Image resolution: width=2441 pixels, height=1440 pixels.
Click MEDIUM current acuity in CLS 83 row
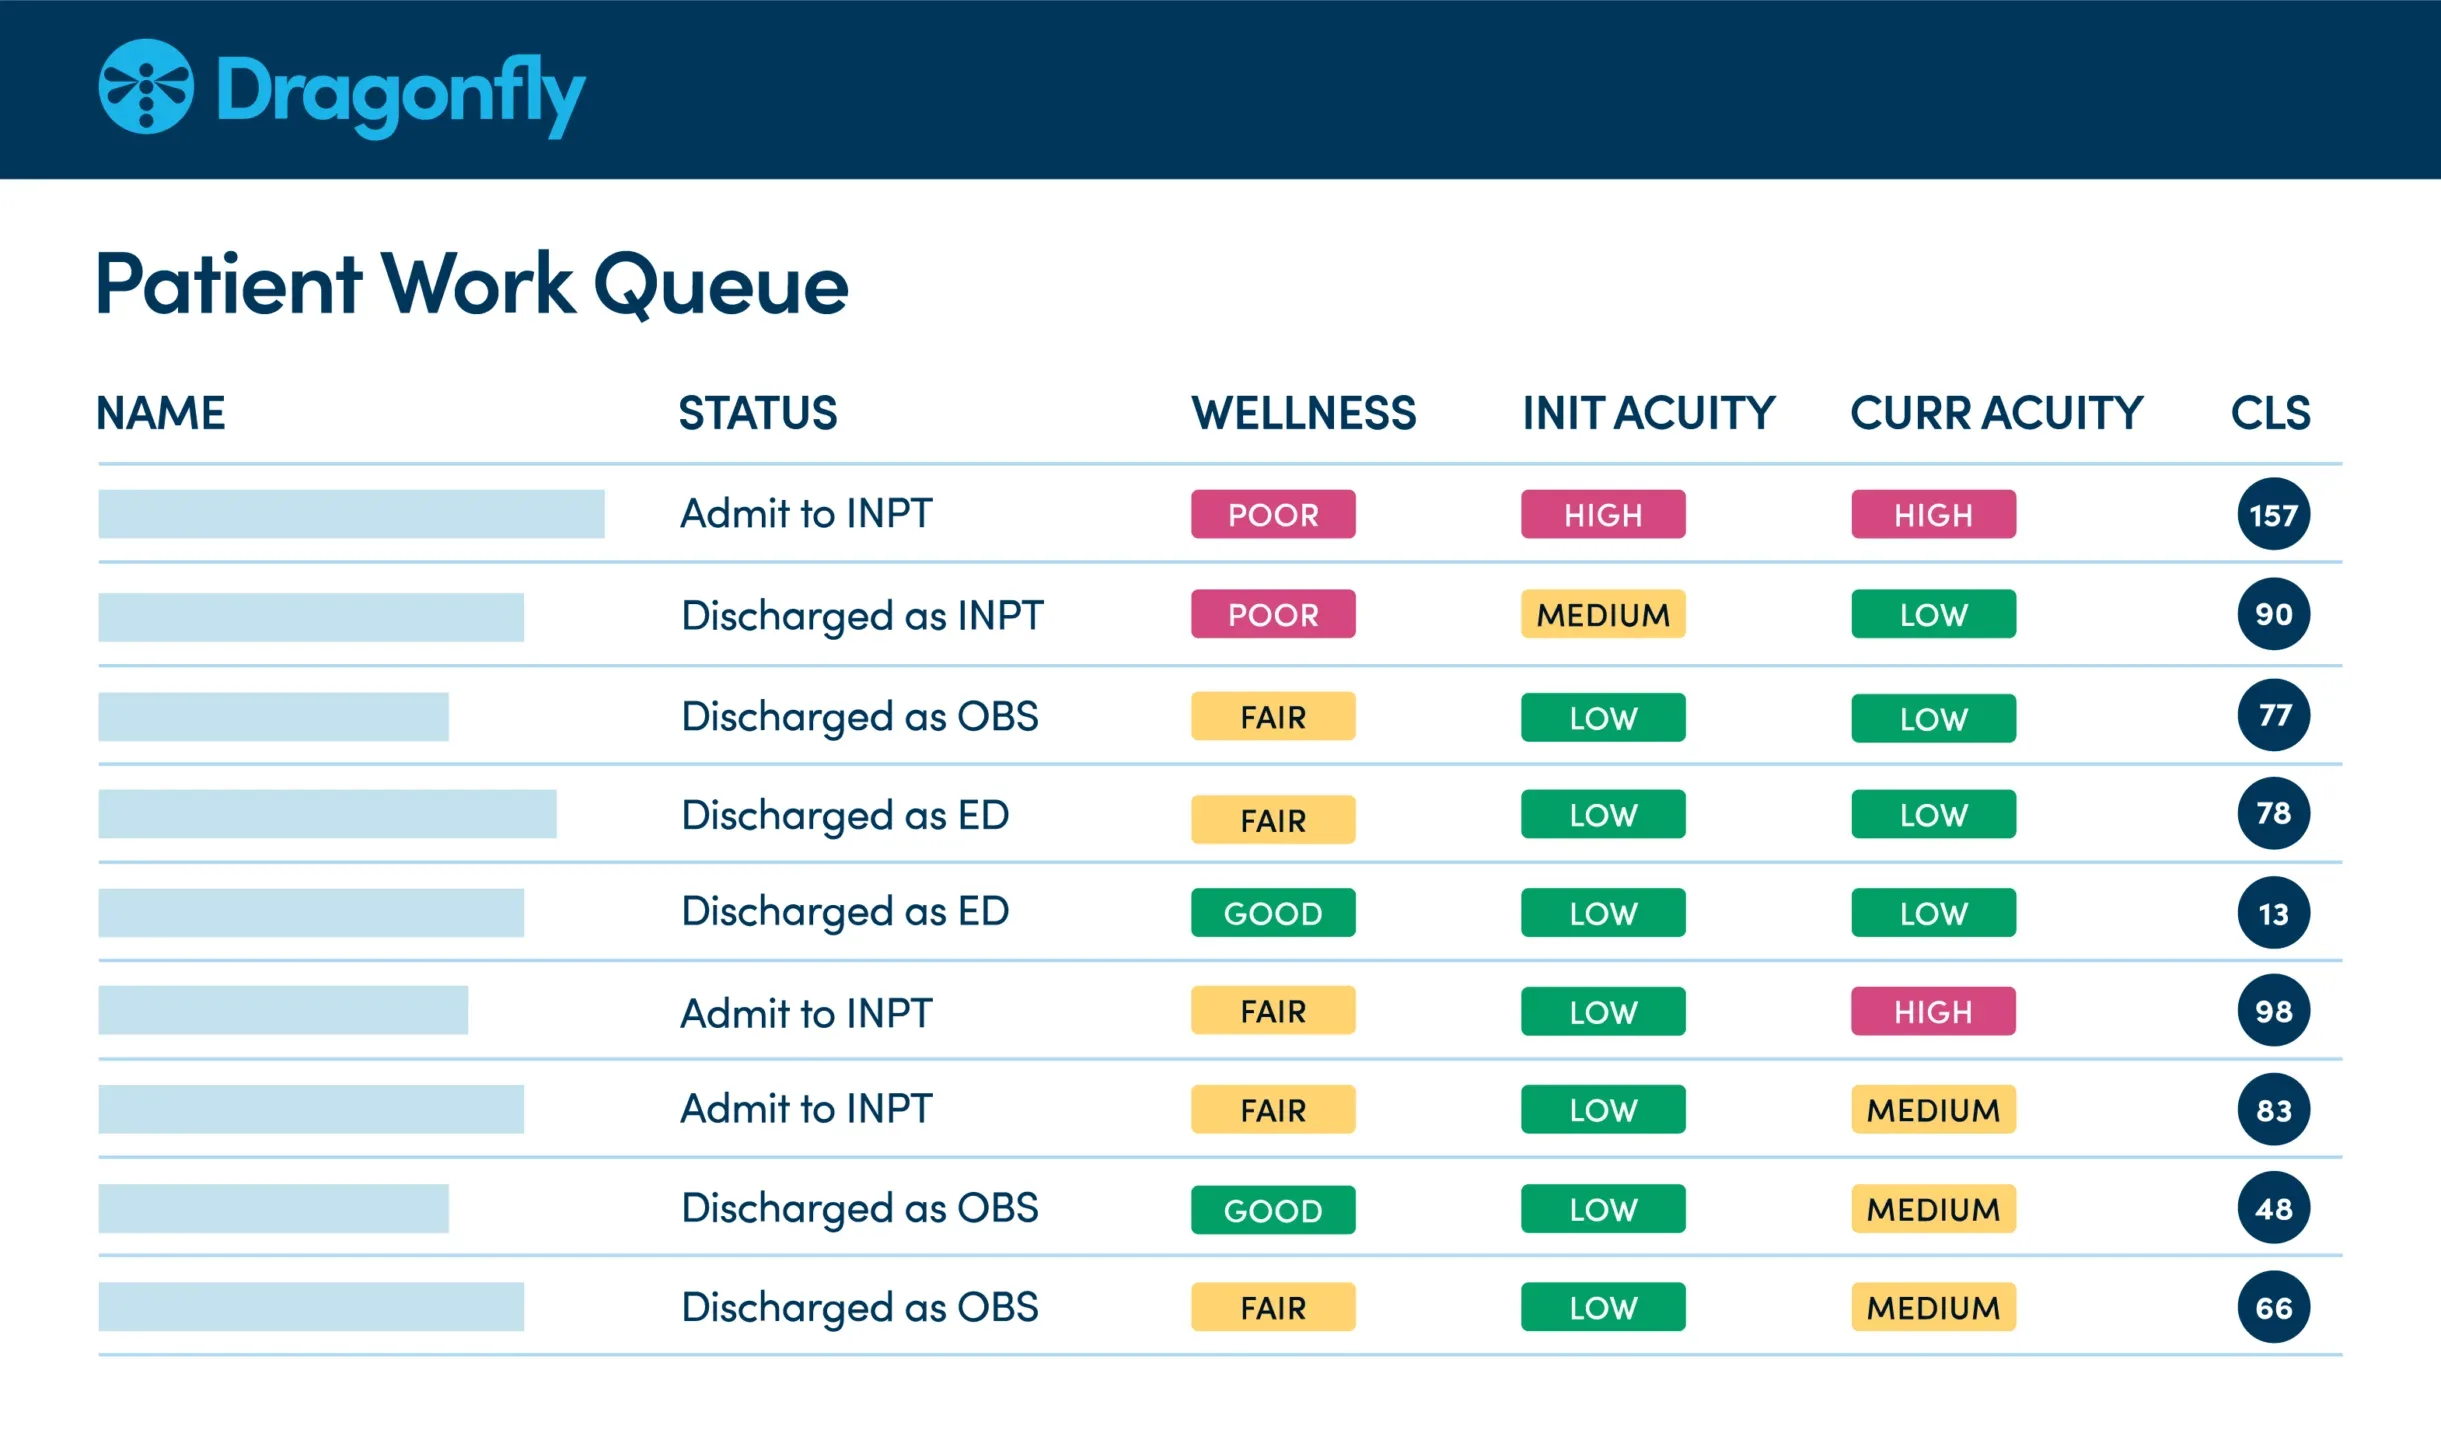(x=1933, y=1109)
